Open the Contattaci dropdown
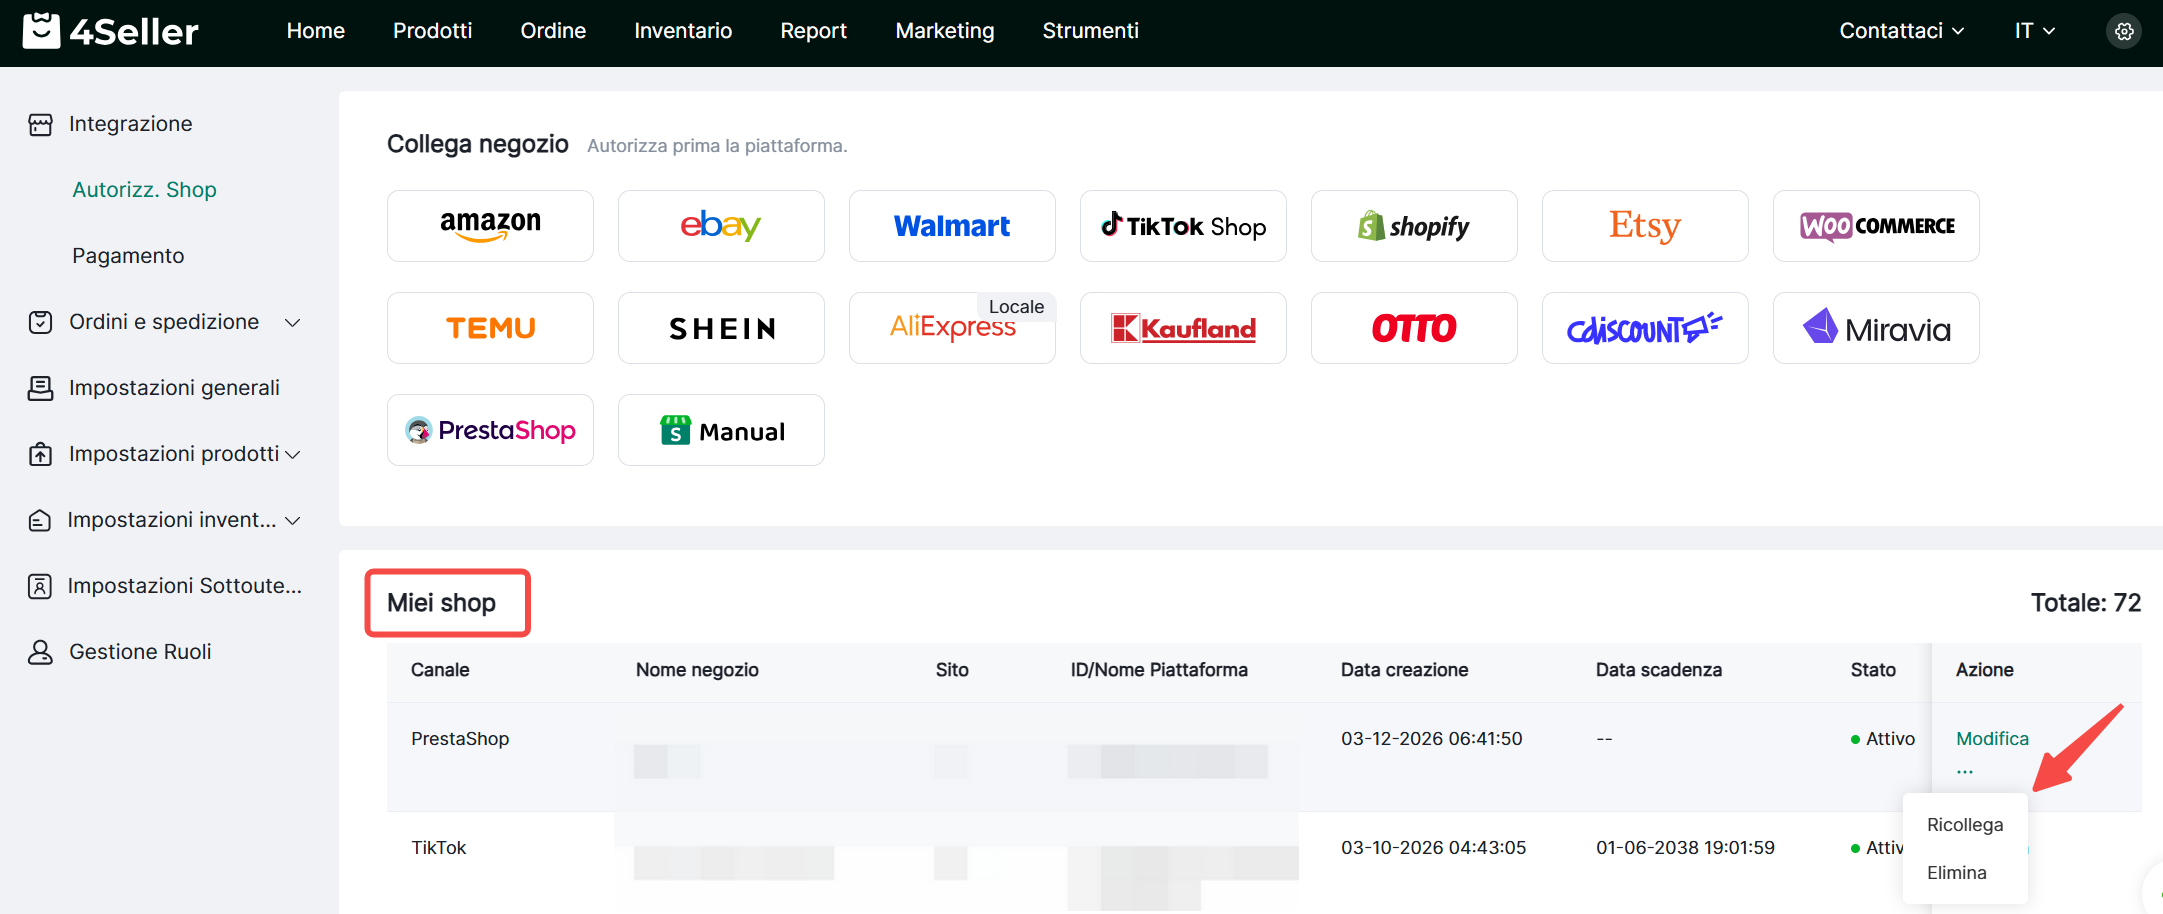The width and height of the screenshot is (2163, 914). pyautogui.click(x=1901, y=31)
